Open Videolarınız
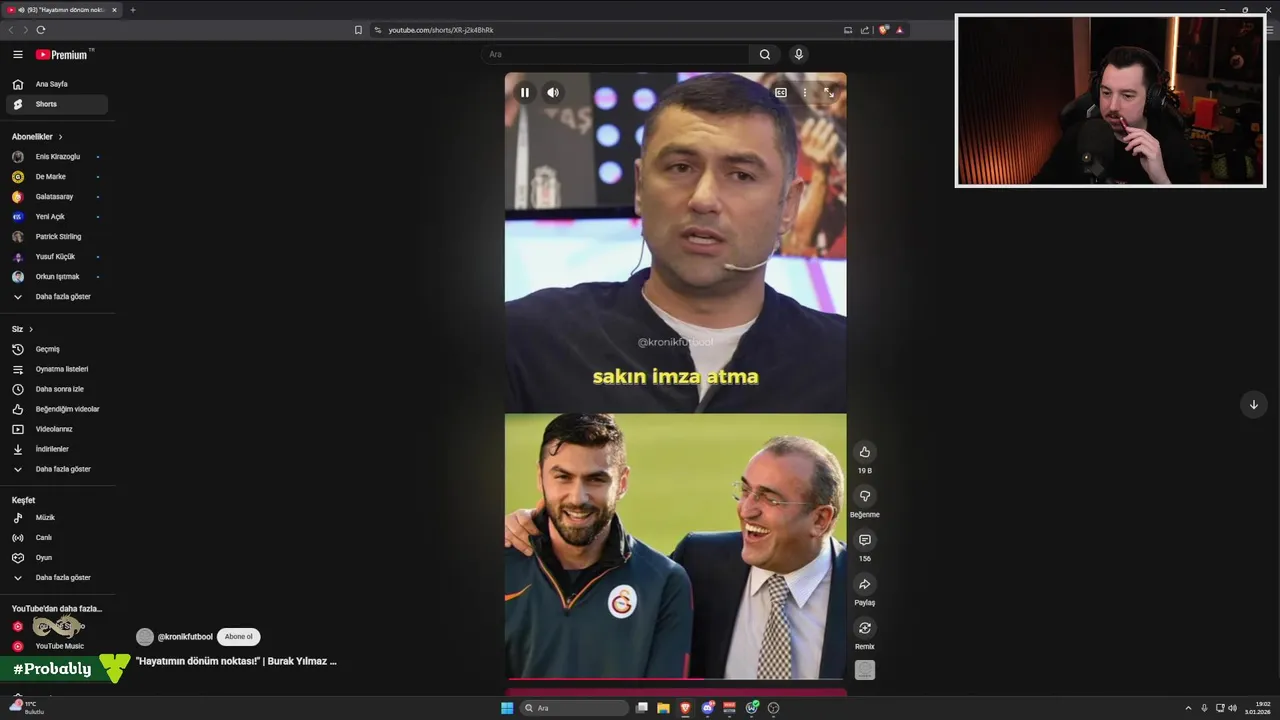The width and height of the screenshot is (1280, 720). click(57, 429)
